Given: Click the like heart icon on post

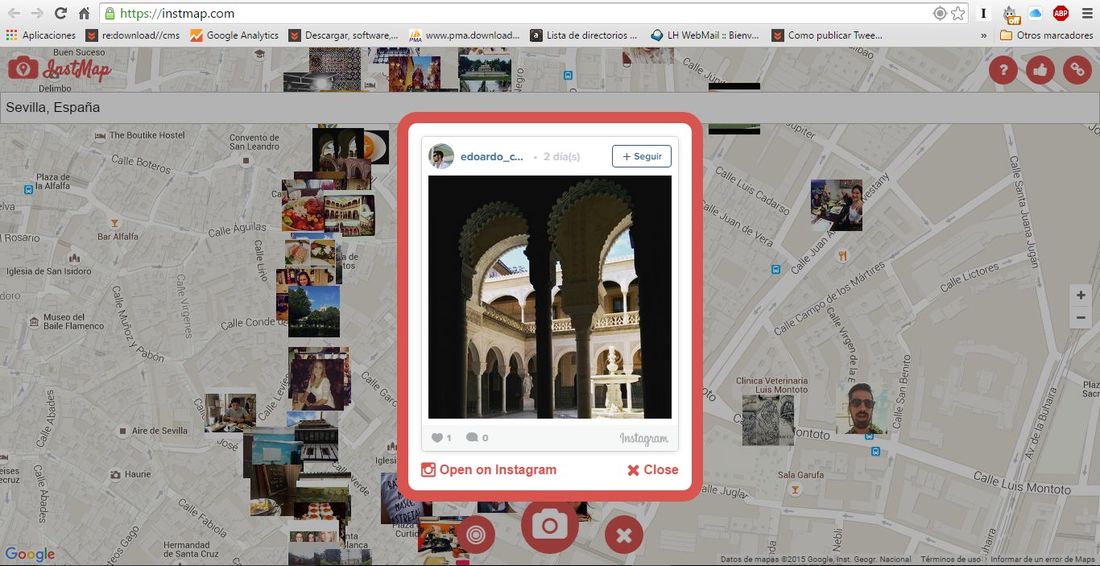Looking at the screenshot, I should 437,438.
